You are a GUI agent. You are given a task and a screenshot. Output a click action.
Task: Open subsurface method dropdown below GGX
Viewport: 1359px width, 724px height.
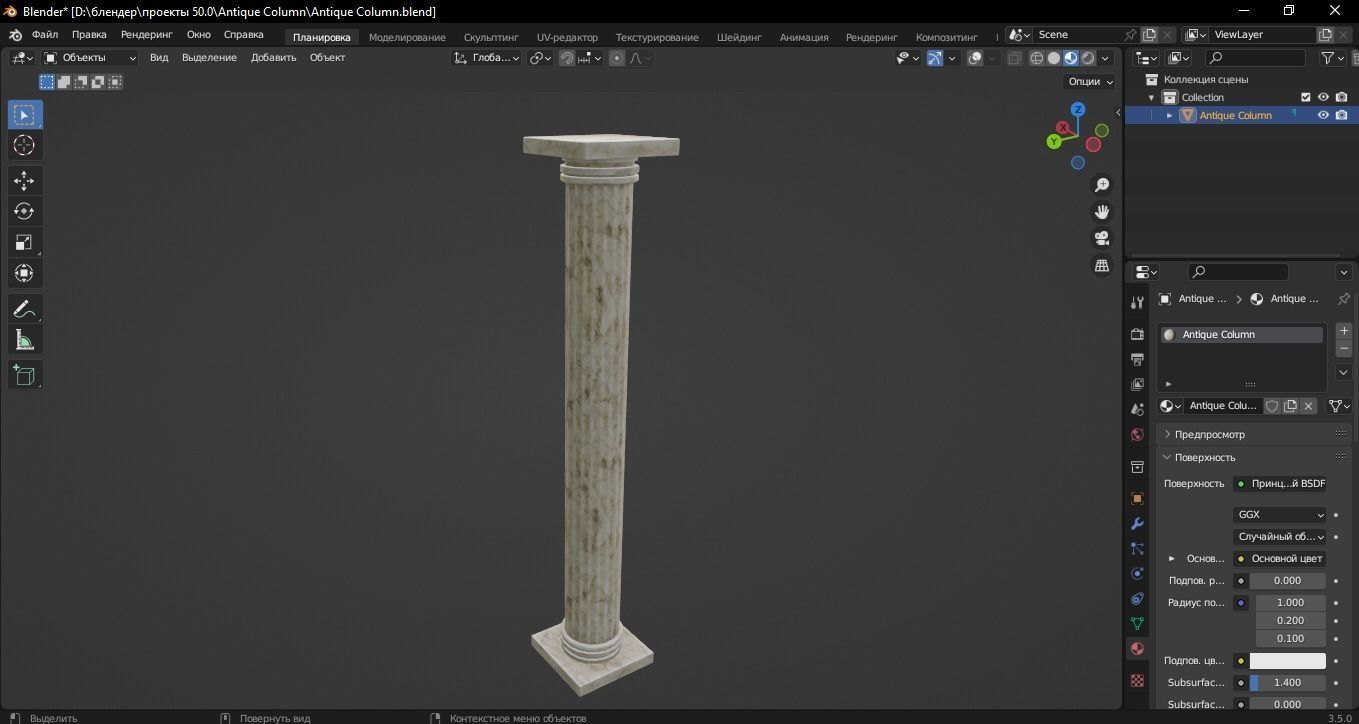pyautogui.click(x=1280, y=537)
